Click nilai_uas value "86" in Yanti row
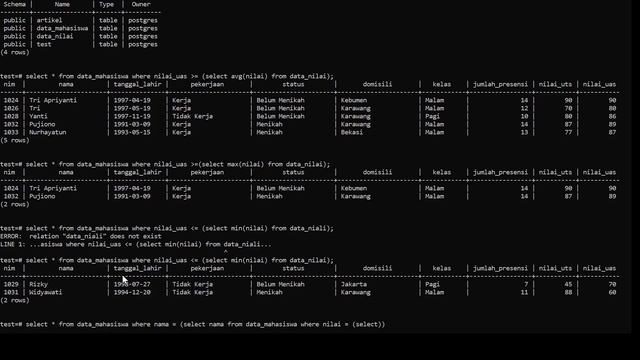 [x=612, y=116]
